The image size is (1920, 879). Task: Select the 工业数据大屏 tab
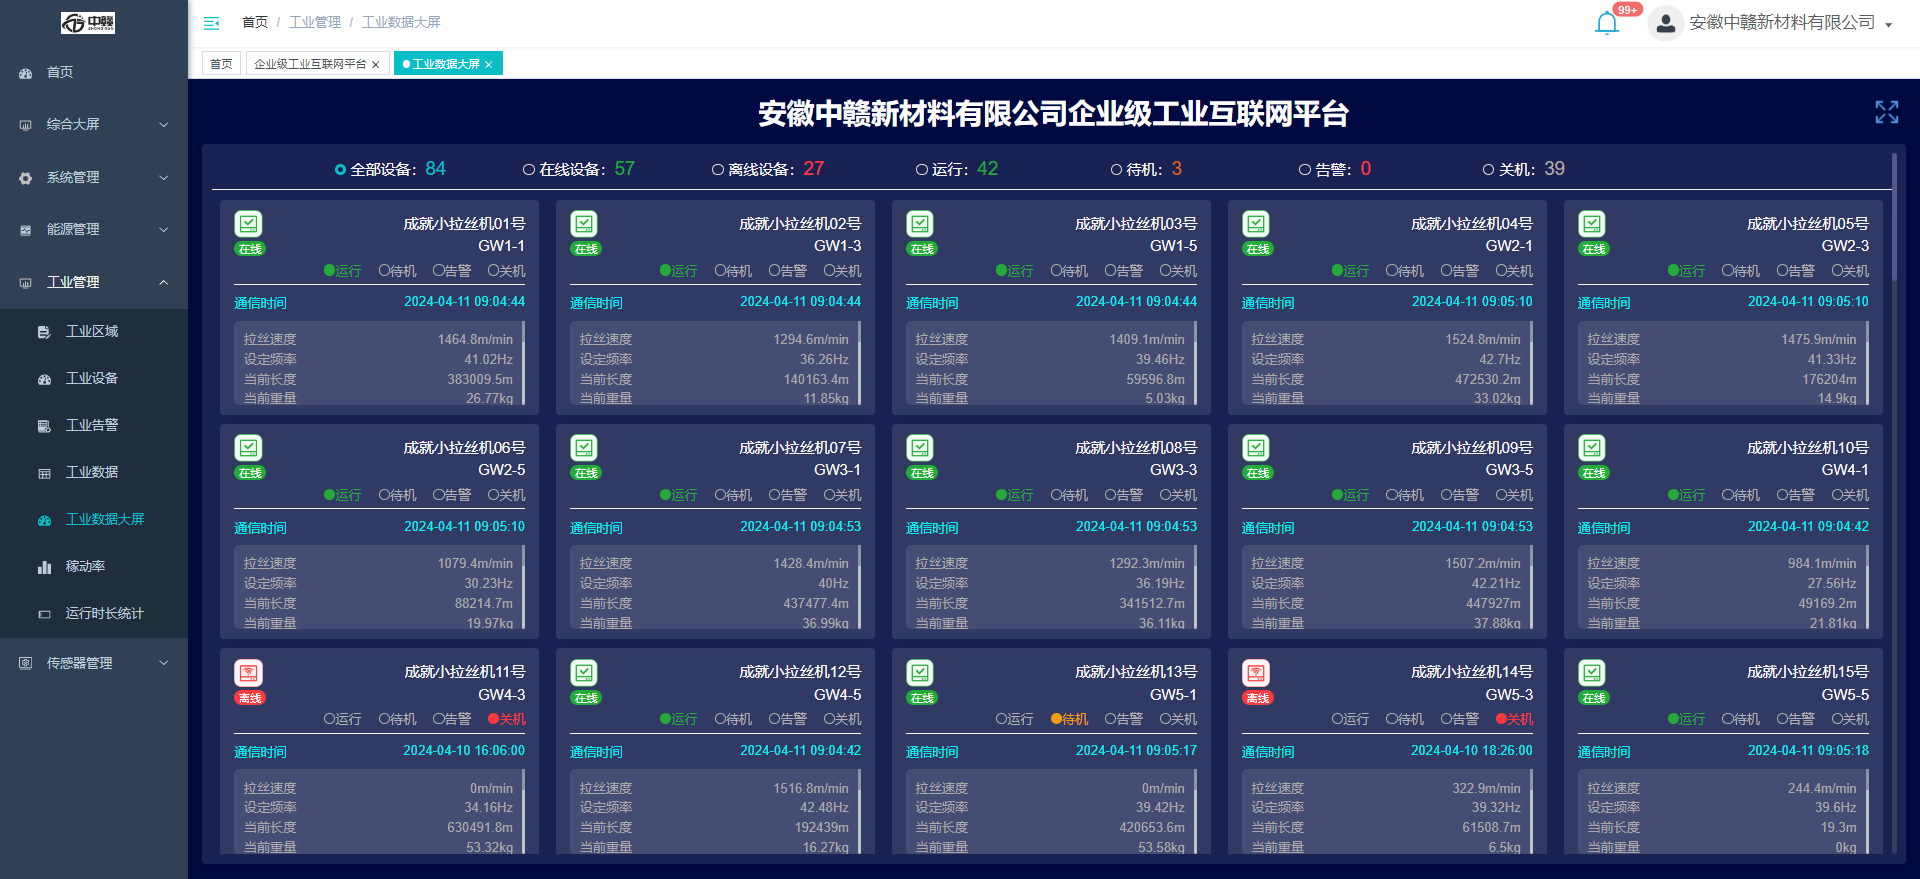click(x=446, y=64)
